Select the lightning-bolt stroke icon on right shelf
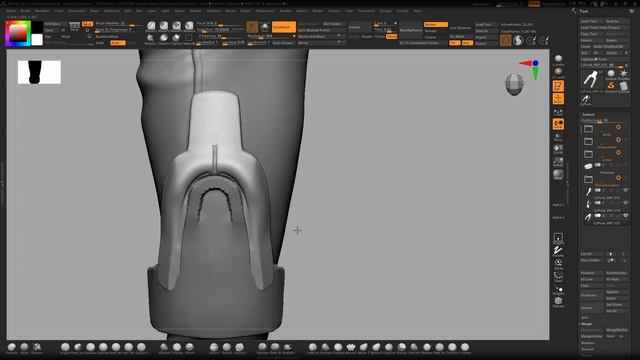Image resolution: width=640 pixels, height=360 pixels. pyautogui.click(x=558, y=250)
